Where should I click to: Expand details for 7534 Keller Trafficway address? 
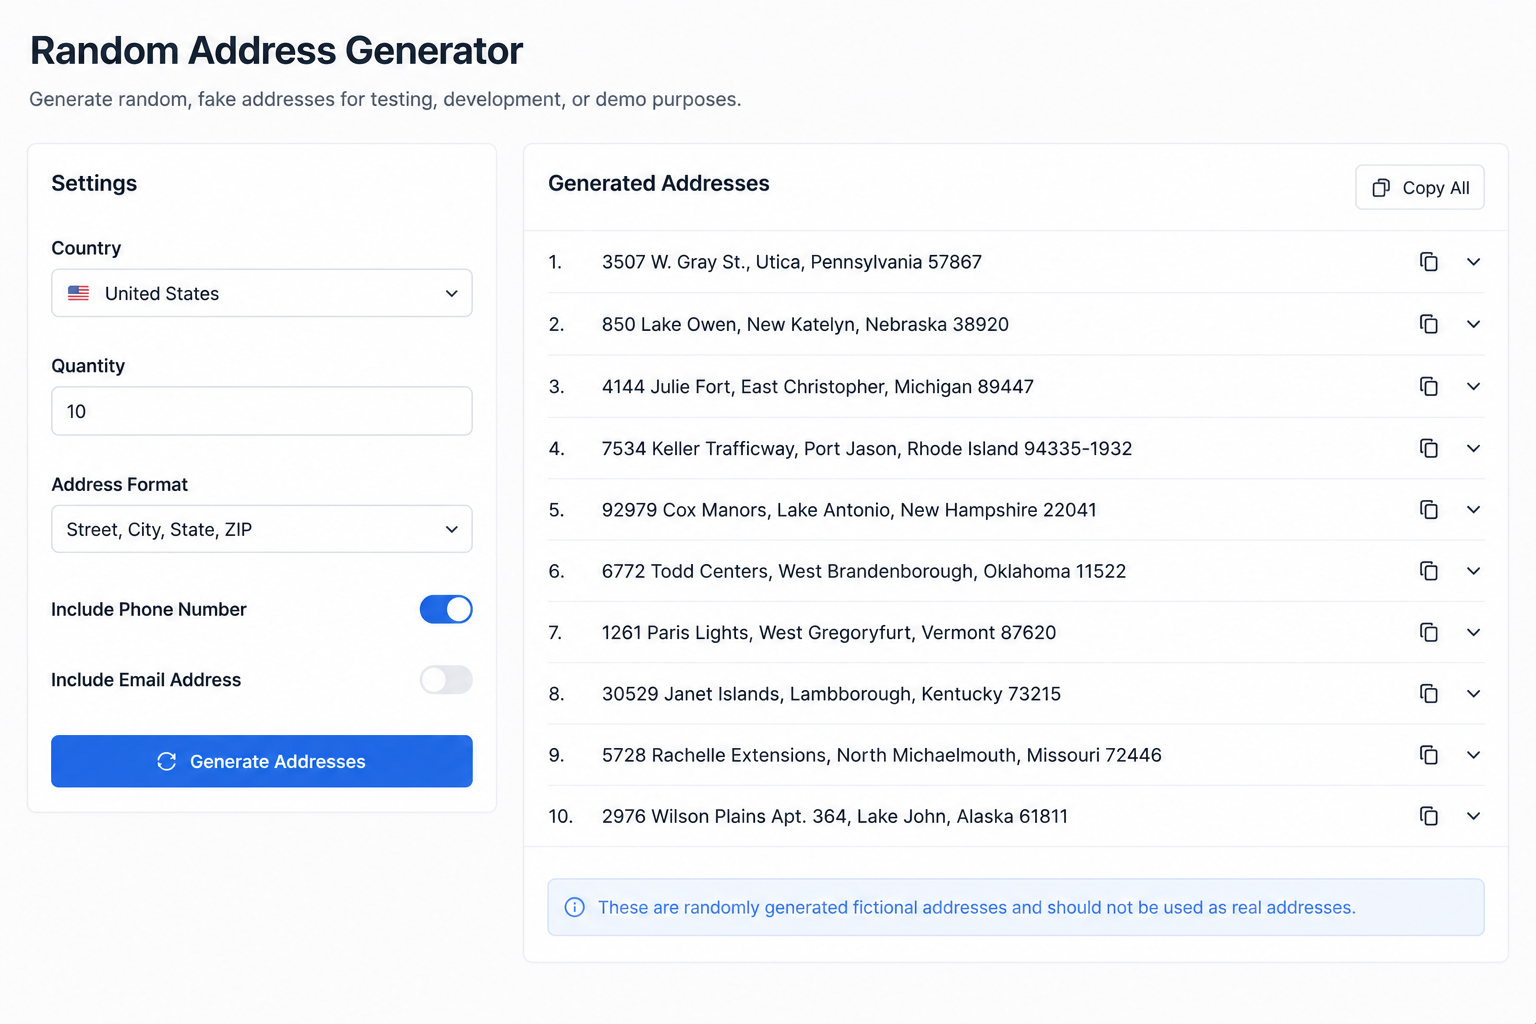click(1473, 448)
